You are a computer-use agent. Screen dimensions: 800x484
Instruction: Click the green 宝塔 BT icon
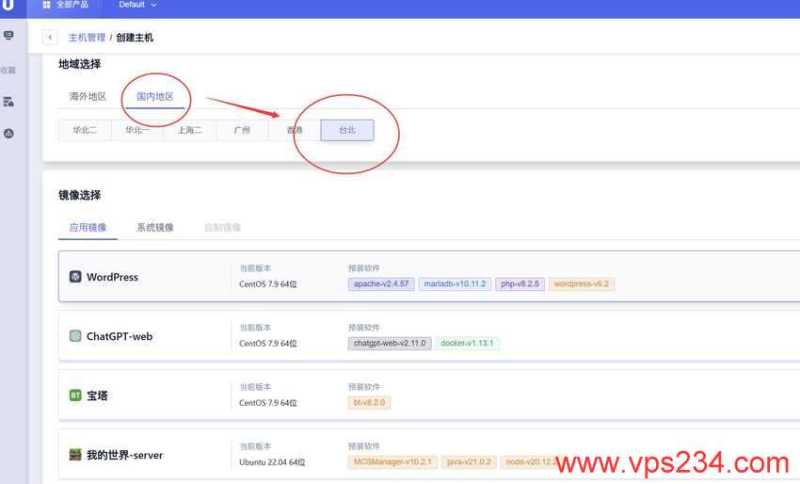click(x=75, y=396)
